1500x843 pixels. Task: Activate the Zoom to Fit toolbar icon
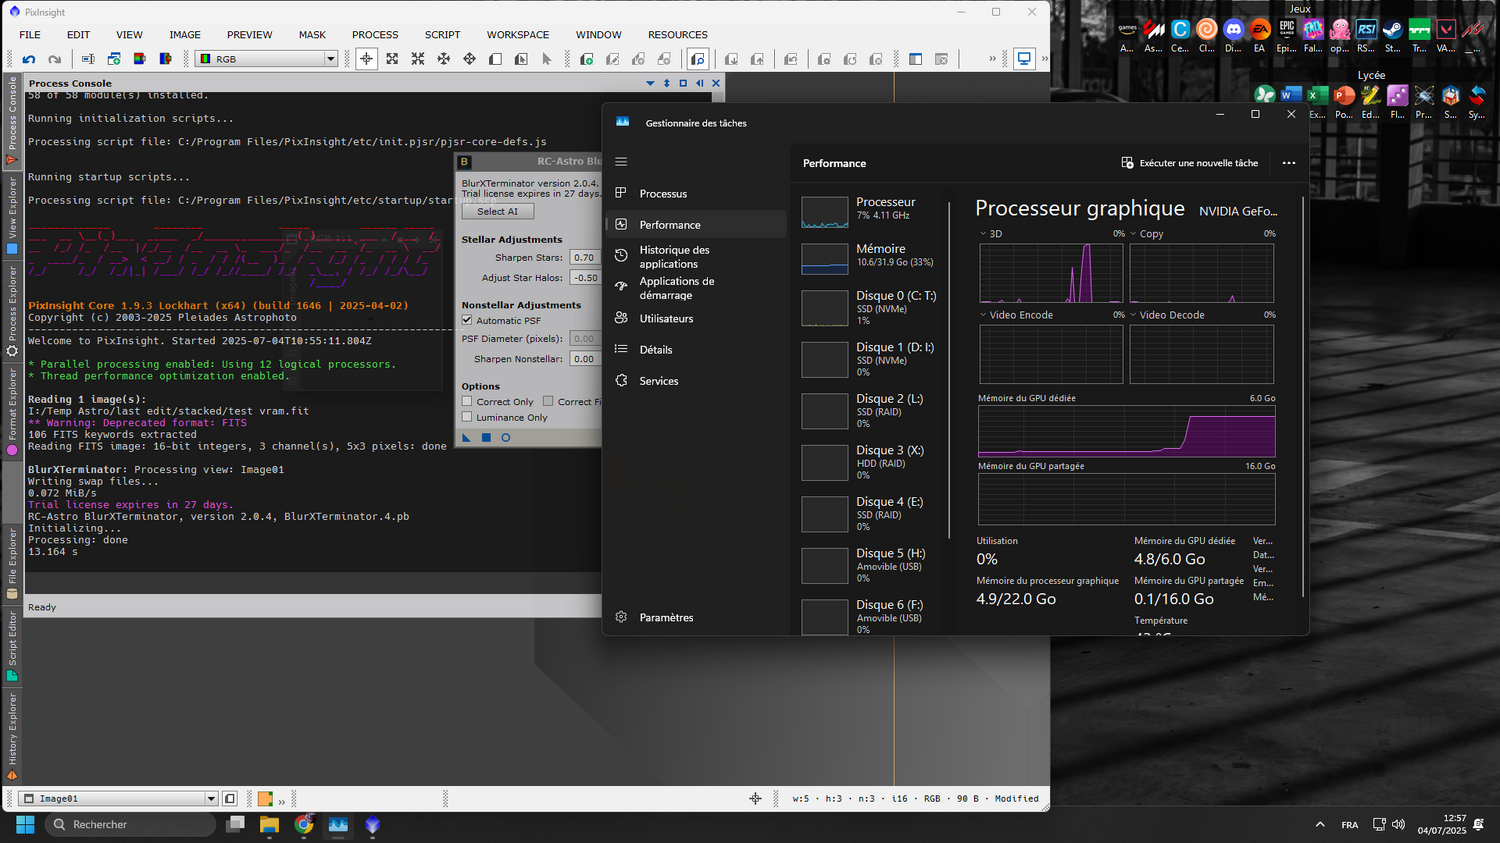pyautogui.click(x=392, y=59)
